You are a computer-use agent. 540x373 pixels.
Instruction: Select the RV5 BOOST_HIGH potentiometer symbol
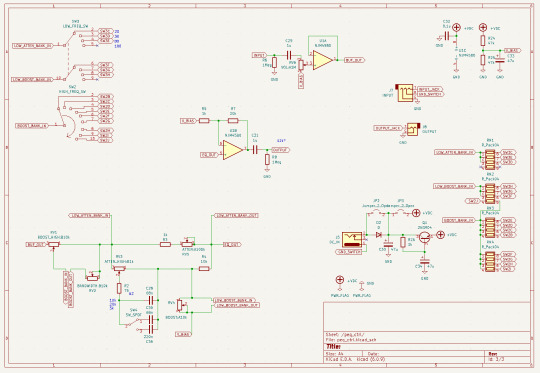[53, 245]
